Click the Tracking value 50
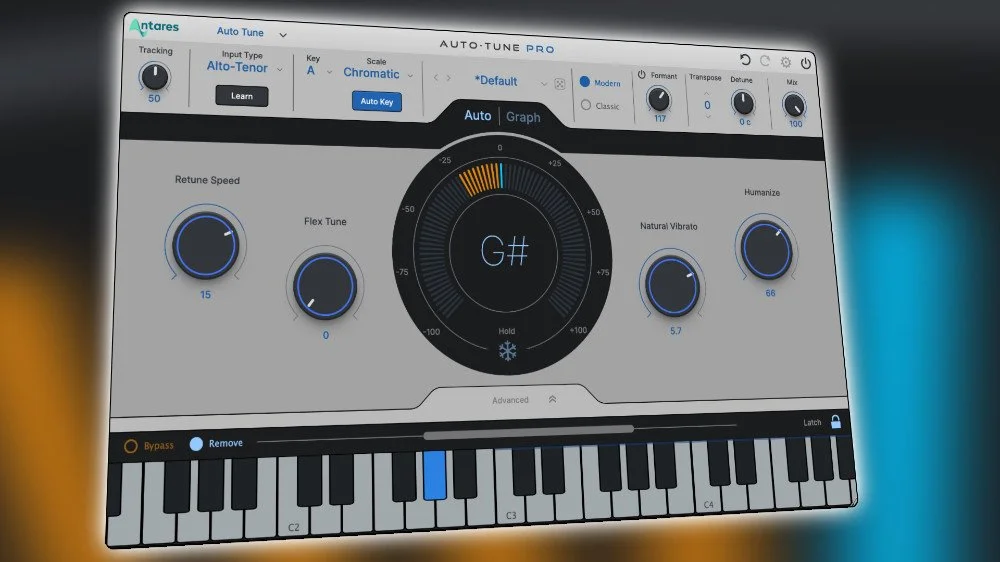The image size is (1000, 562). click(154, 98)
